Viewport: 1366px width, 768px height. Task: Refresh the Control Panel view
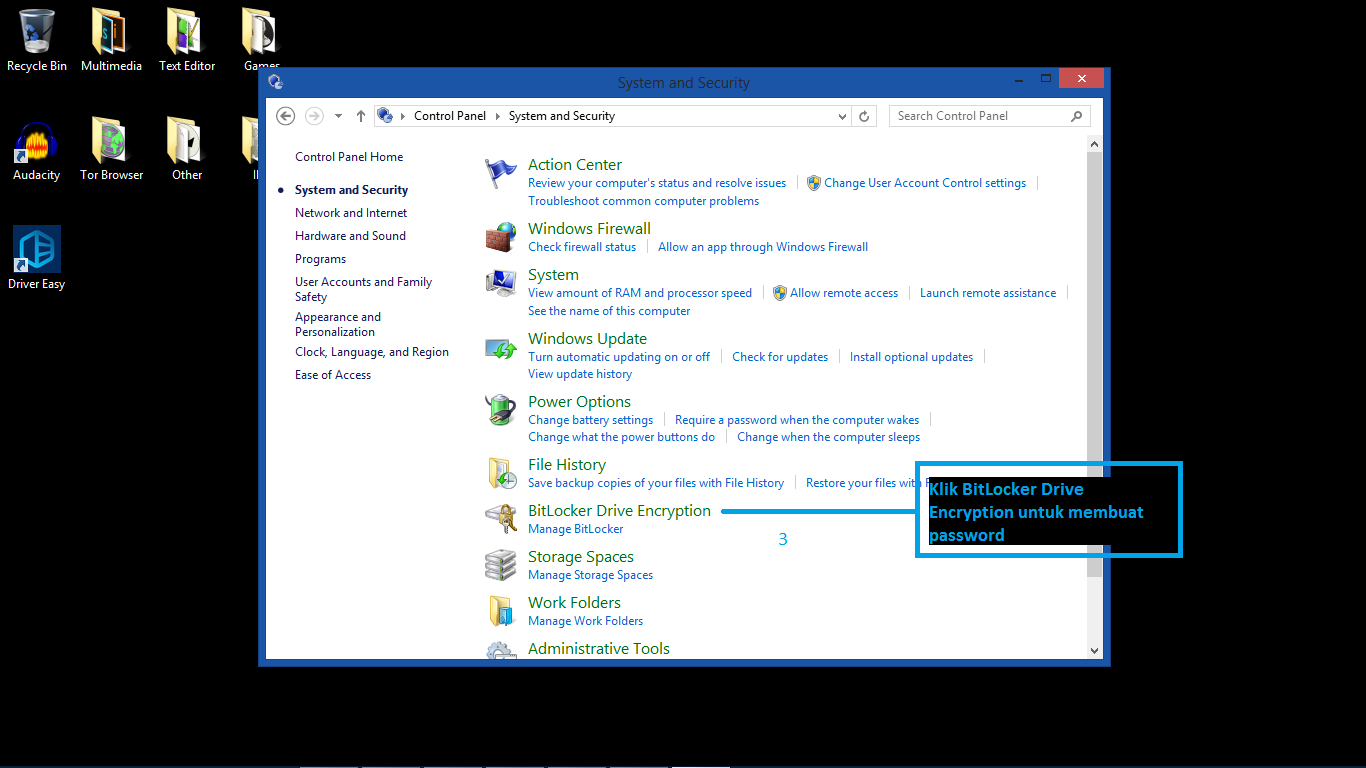(x=865, y=116)
